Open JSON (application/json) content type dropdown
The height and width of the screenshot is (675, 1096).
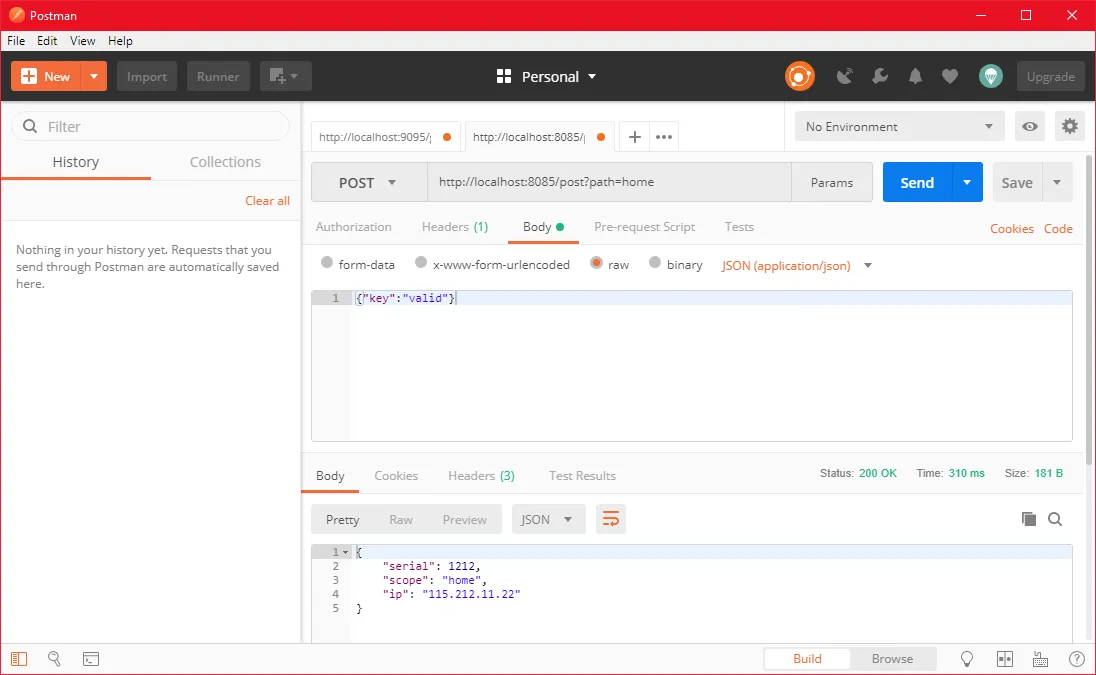coord(797,266)
